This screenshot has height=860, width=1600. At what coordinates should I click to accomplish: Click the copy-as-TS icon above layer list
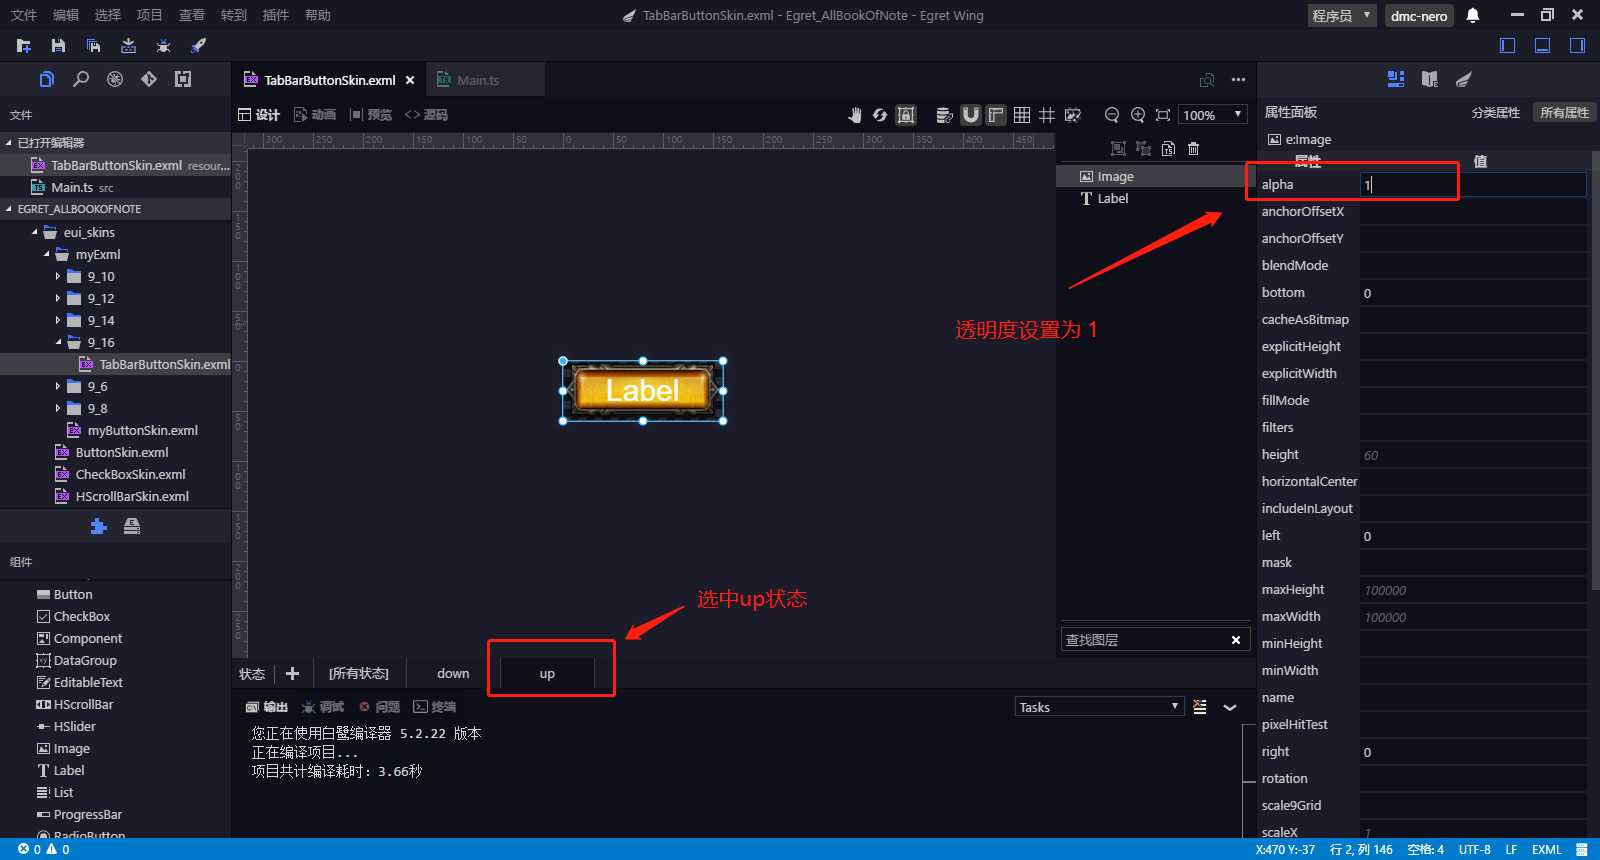pyautogui.click(x=1168, y=149)
